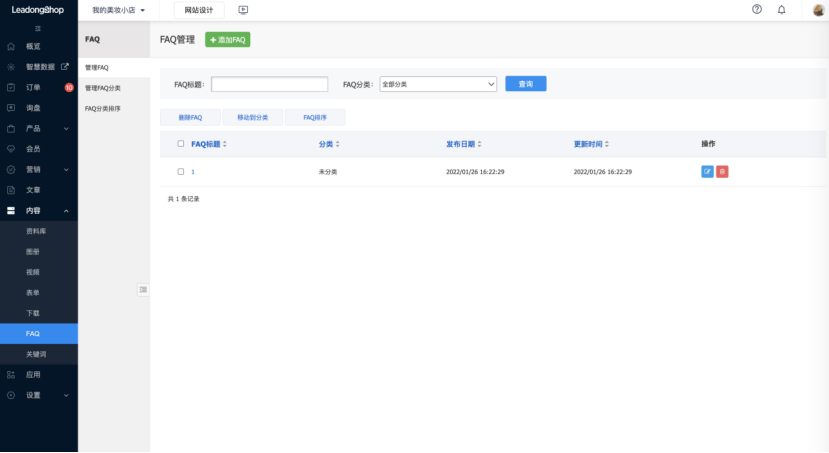Open the notifications bell icon

781,10
